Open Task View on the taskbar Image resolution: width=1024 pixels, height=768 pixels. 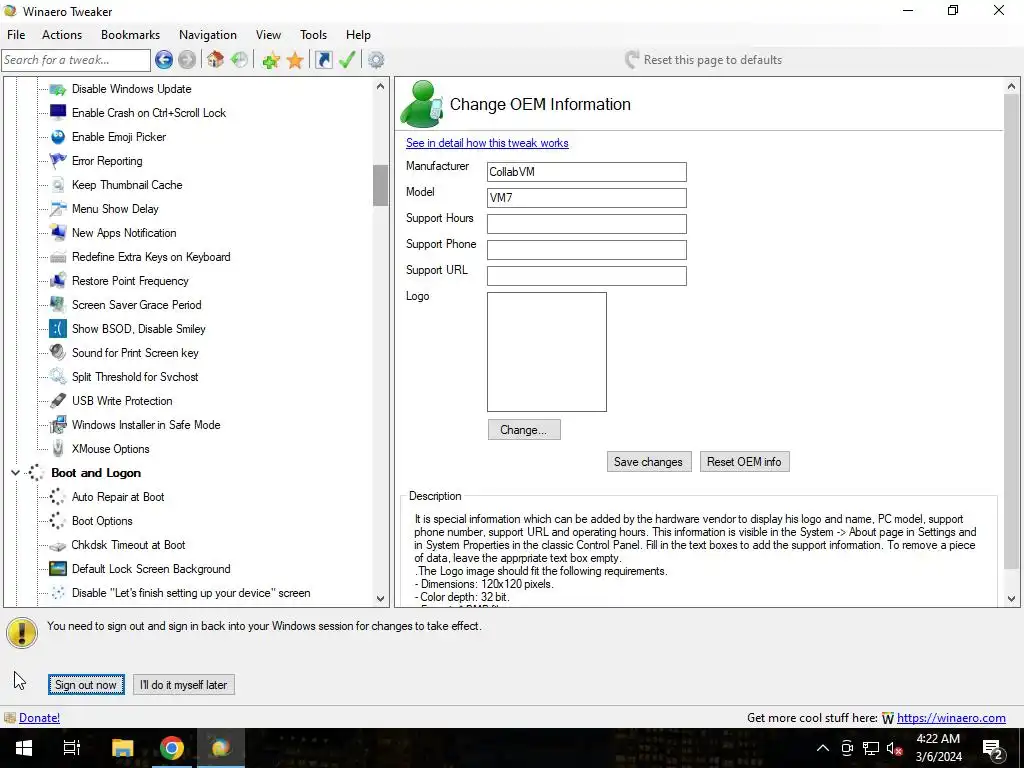(72, 748)
